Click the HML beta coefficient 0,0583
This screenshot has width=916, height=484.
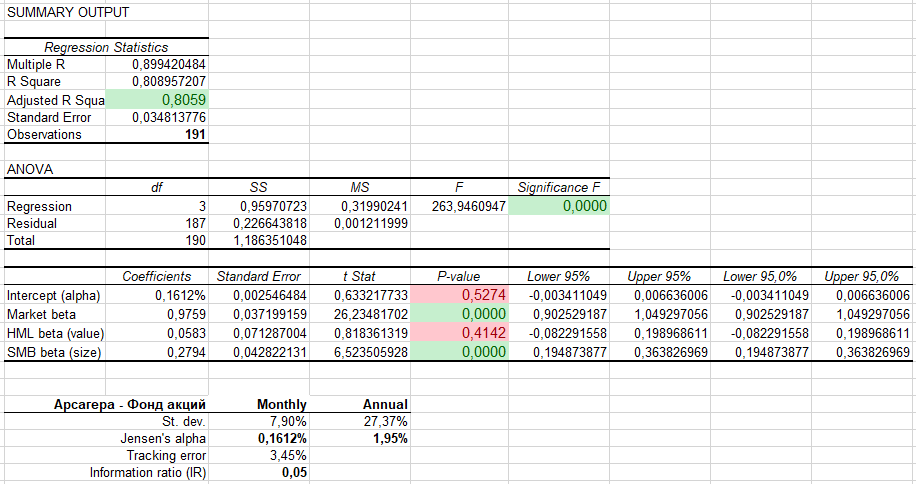click(186, 333)
